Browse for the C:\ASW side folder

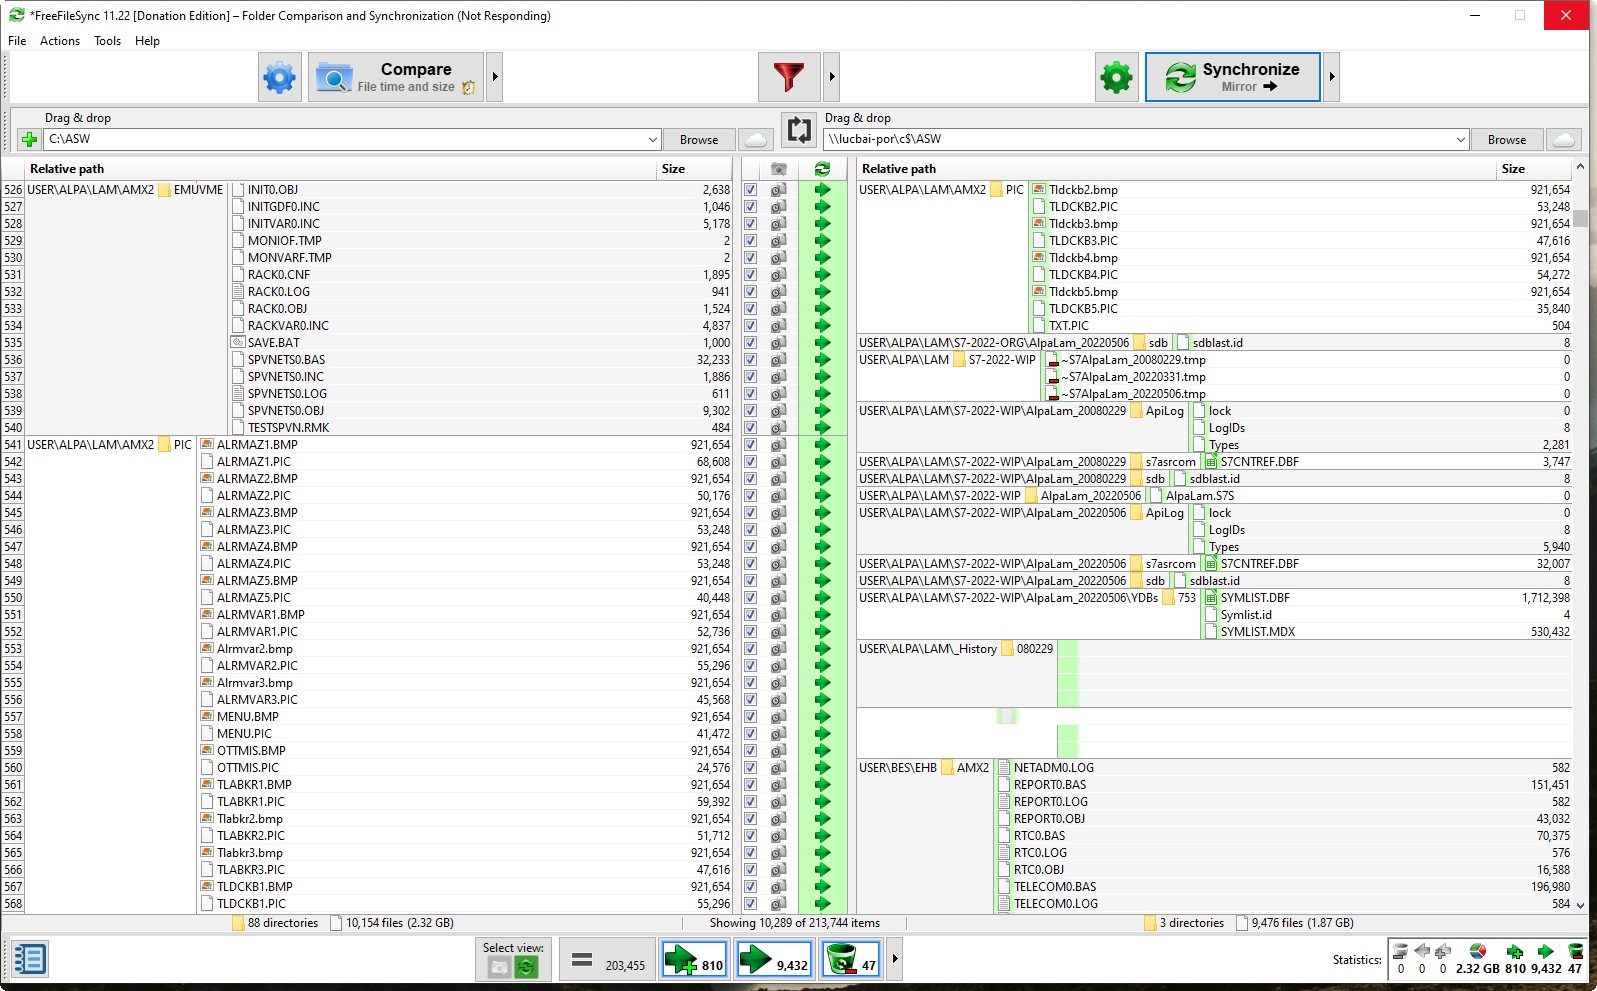[x=699, y=140]
